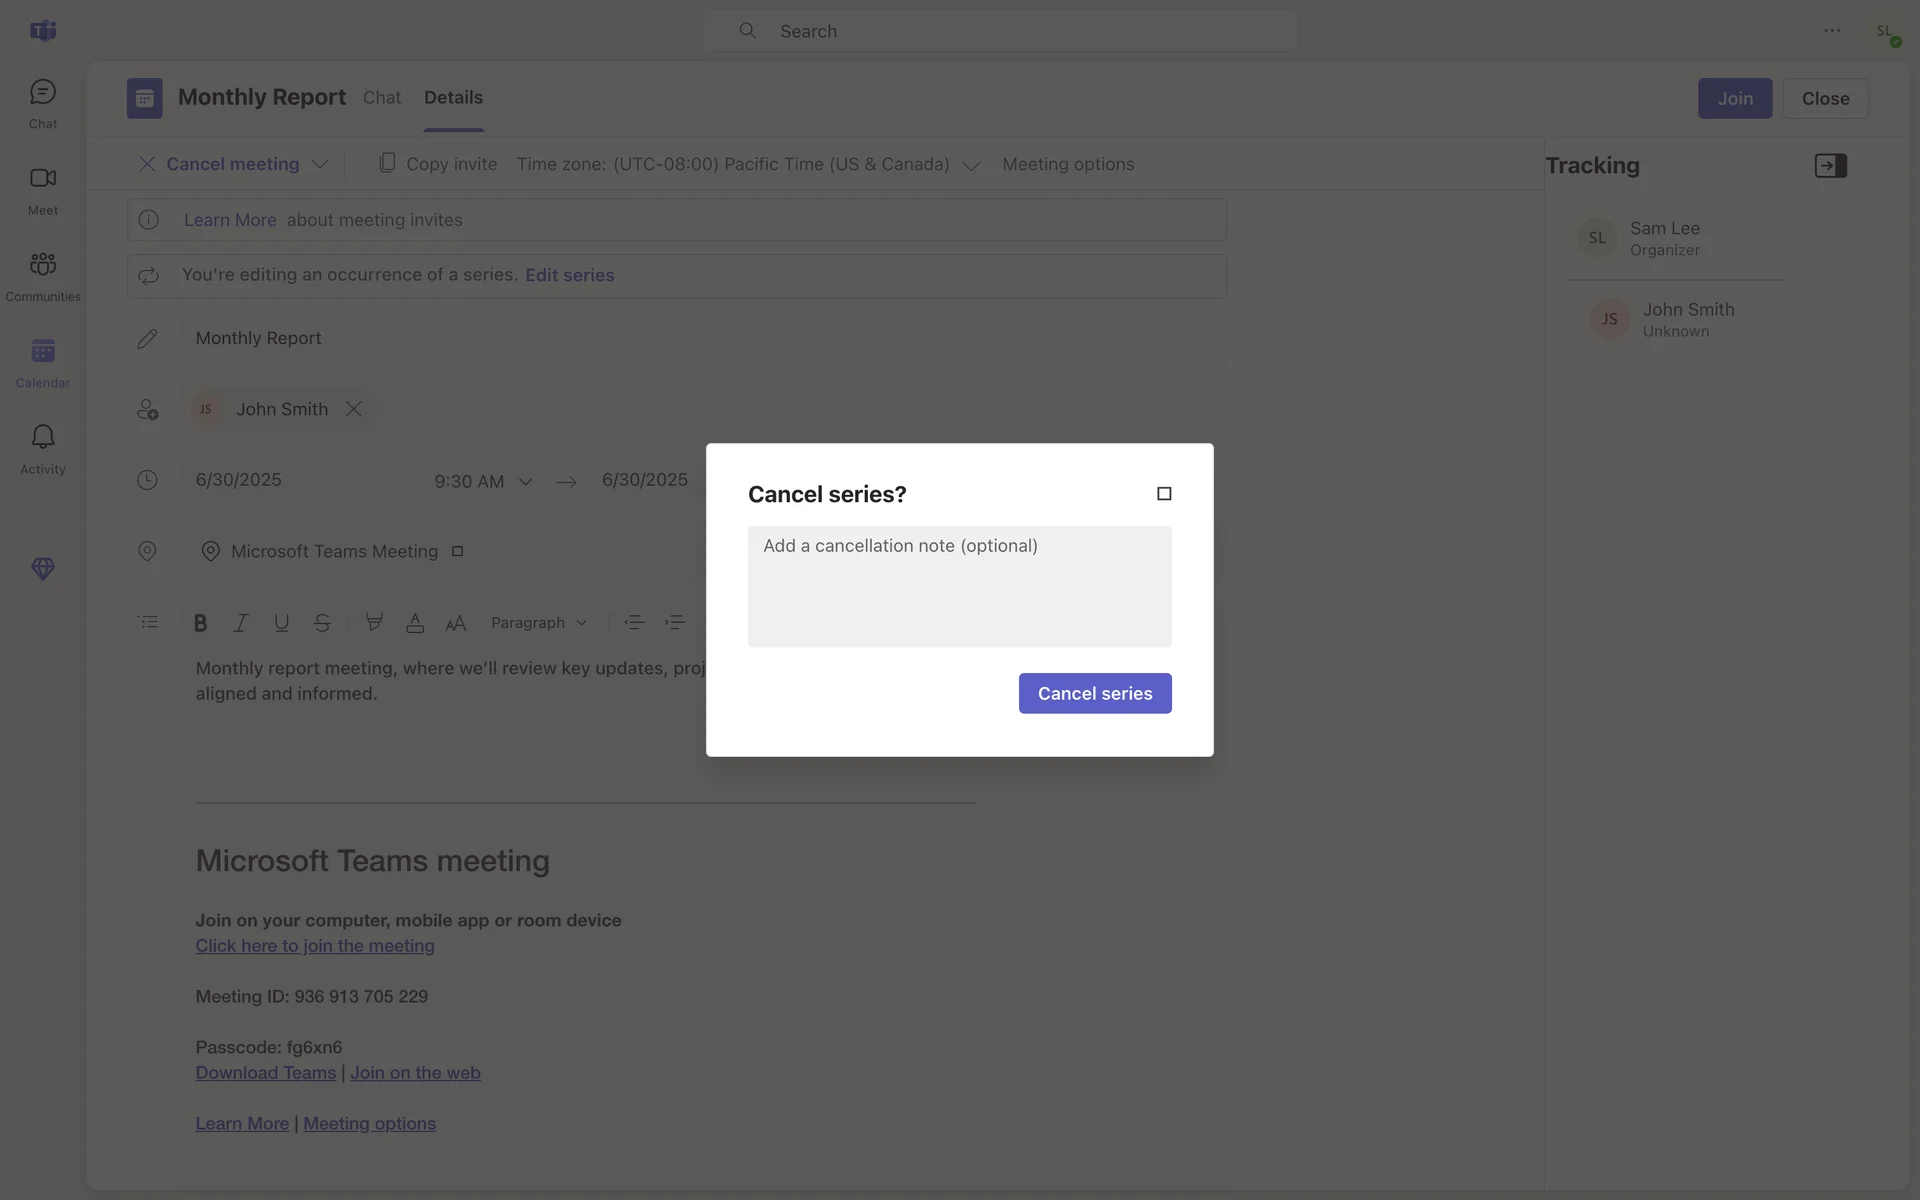This screenshot has width=1920, height=1200.
Task: Apply Strikethrough formatting
Action: [x=322, y=623]
